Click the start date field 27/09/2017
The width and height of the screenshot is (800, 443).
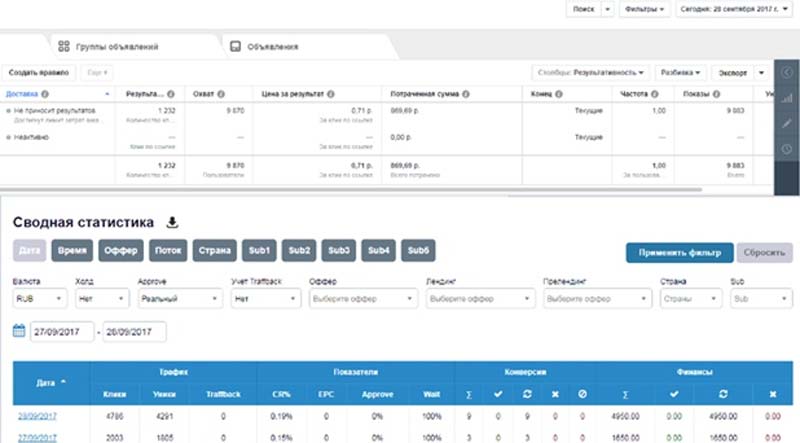coord(62,332)
